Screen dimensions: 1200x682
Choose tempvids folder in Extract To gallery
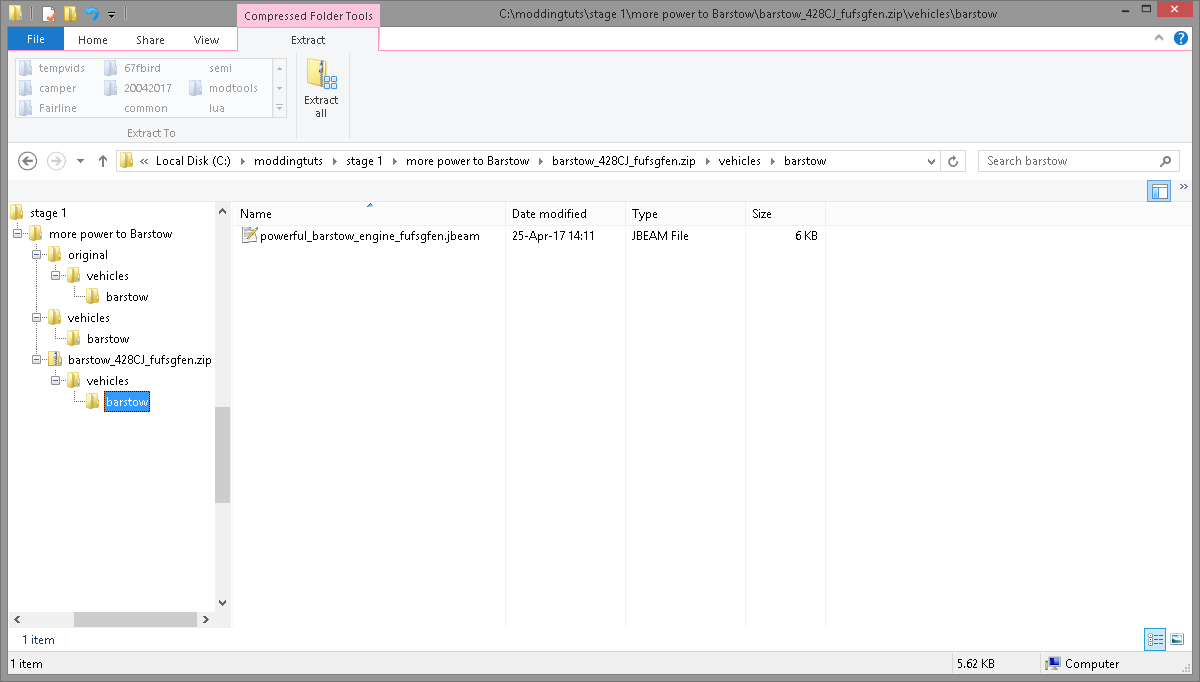(x=52, y=68)
